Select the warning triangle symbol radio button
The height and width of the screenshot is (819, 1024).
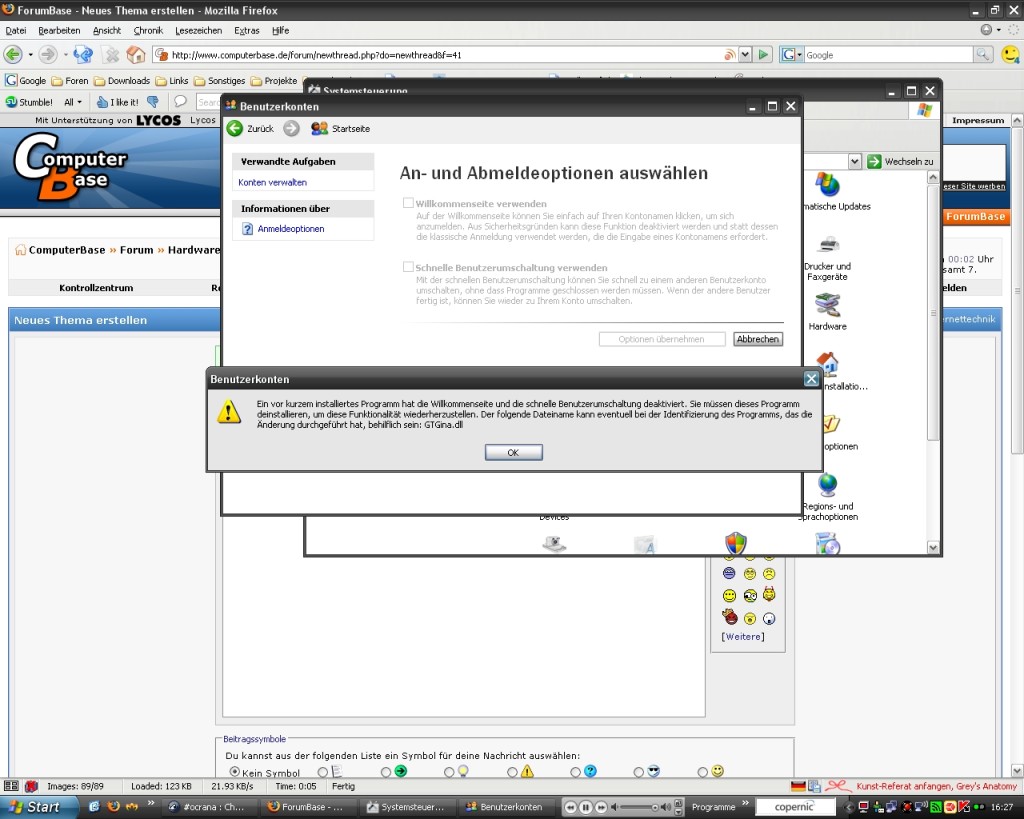[x=512, y=772]
